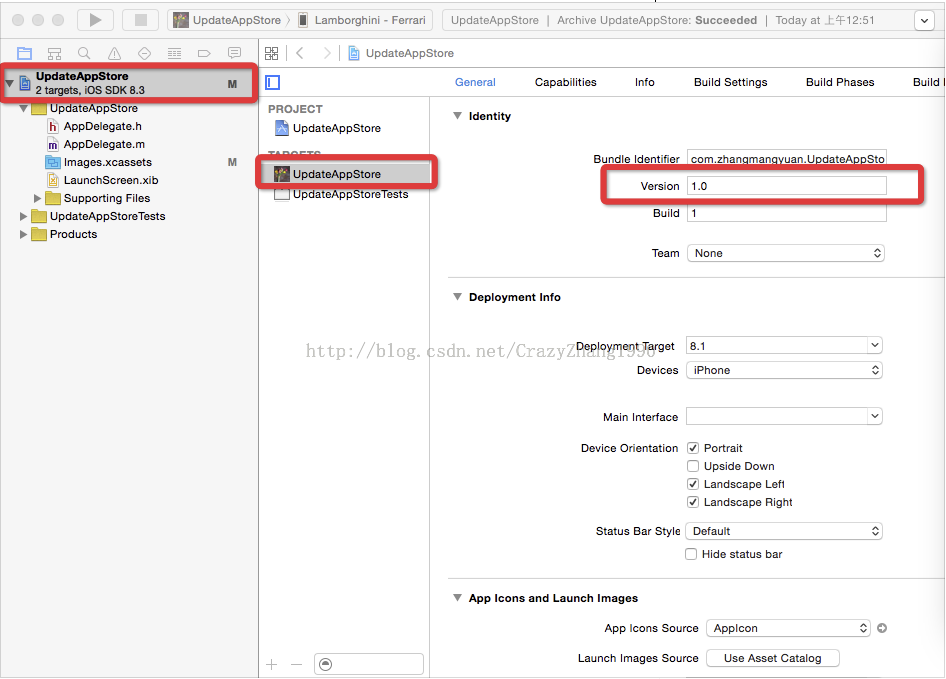Viewport: 946px width, 679px height.
Task: Enable the Upside Down orientation checkbox
Action: click(693, 466)
